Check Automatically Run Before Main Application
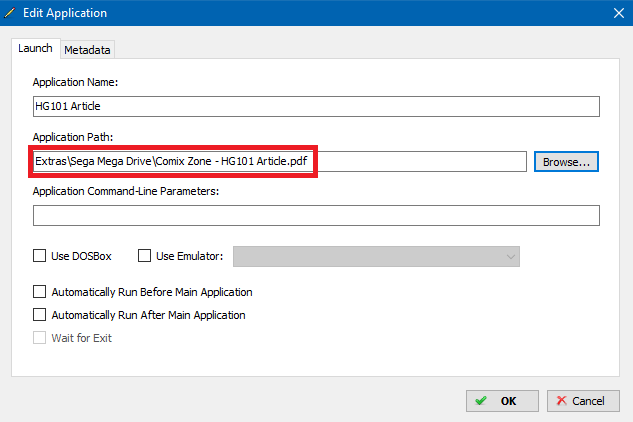This screenshot has height=422, width=633. [39, 292]
